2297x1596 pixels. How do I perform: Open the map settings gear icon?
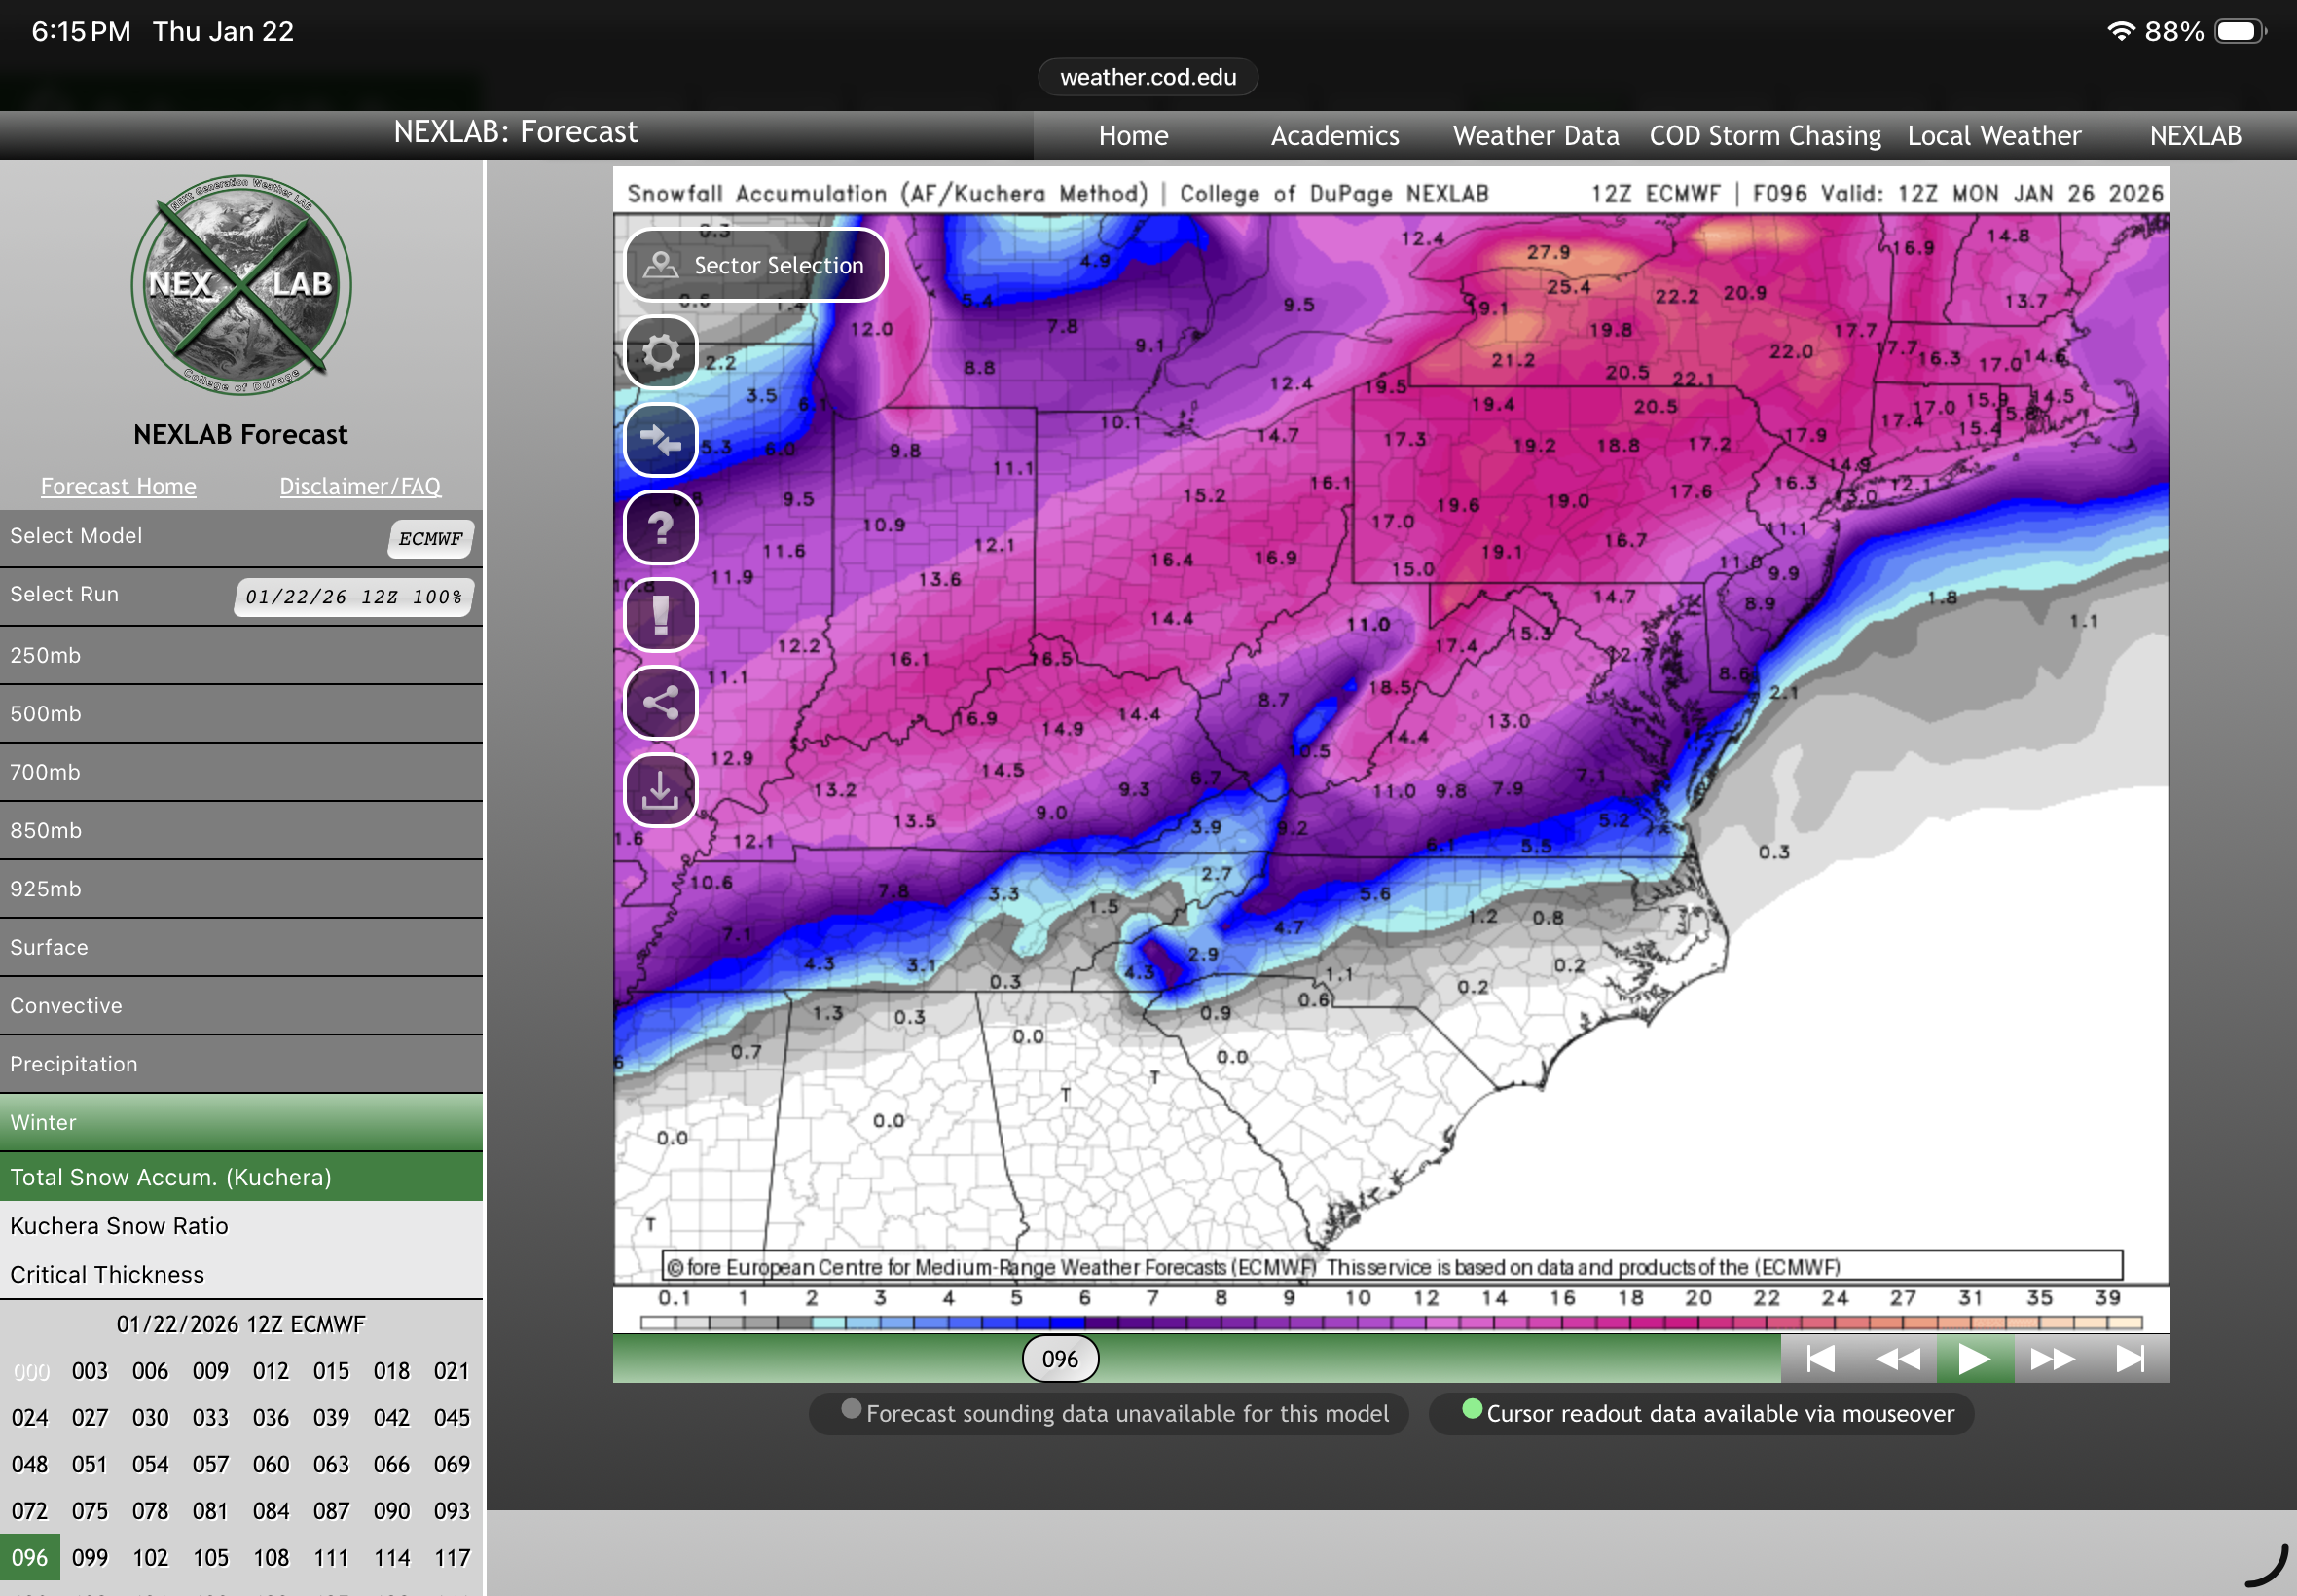660,352
